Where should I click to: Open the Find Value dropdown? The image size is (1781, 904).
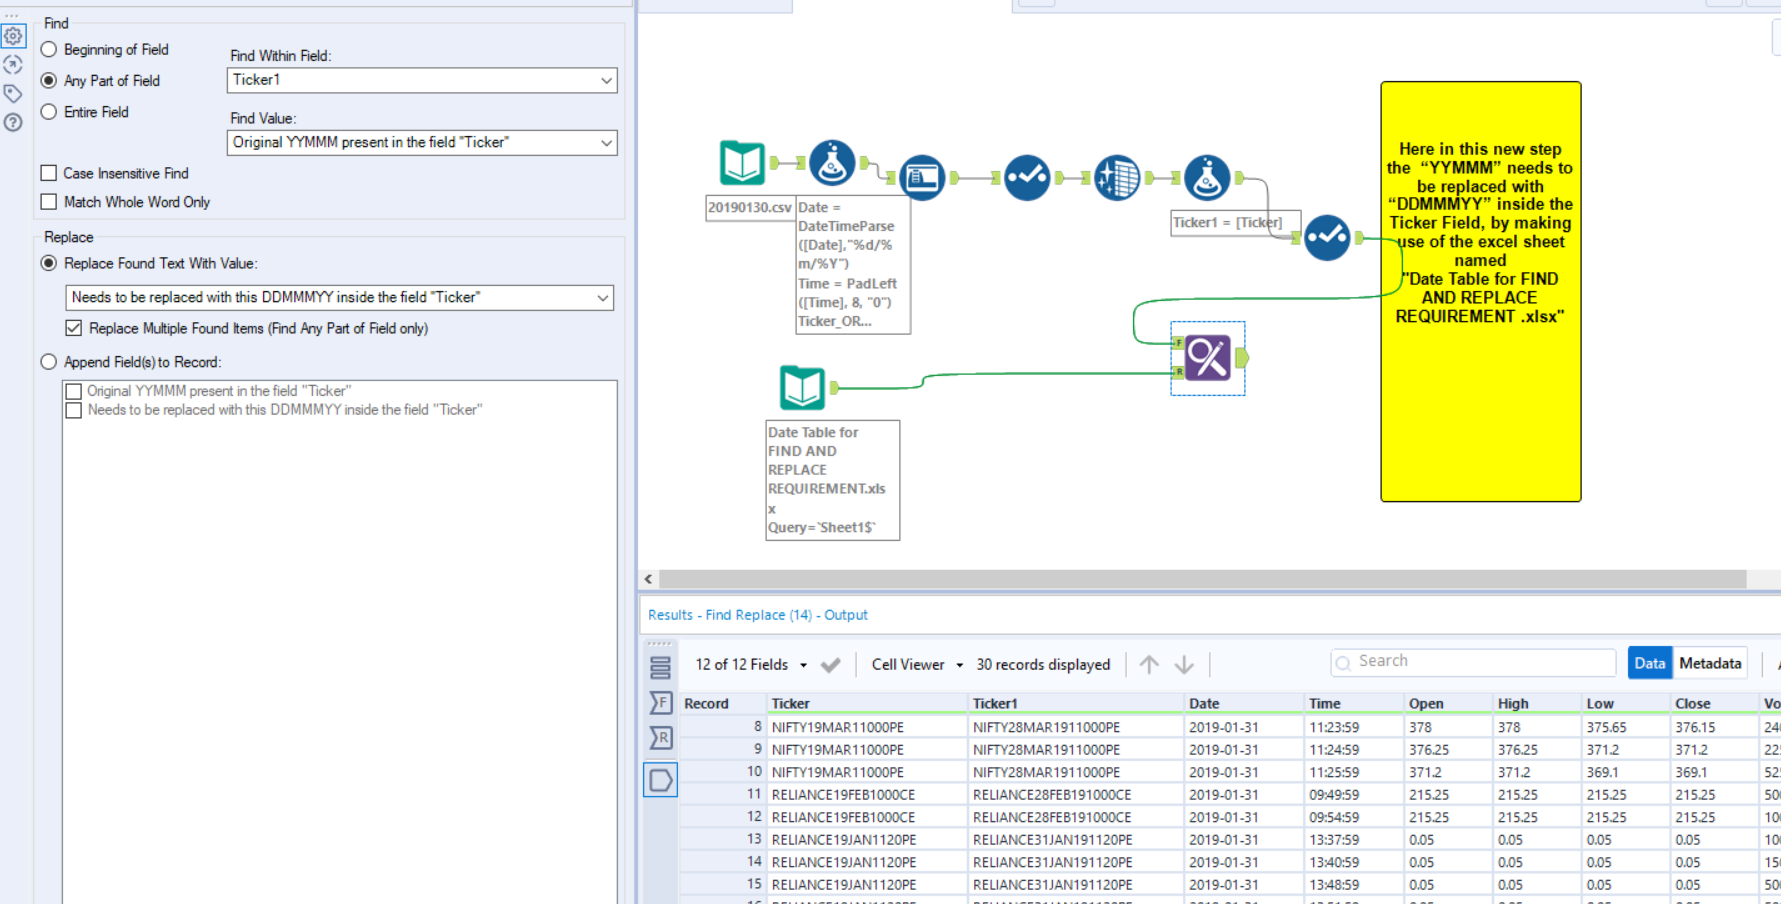[x=607, y=143]
